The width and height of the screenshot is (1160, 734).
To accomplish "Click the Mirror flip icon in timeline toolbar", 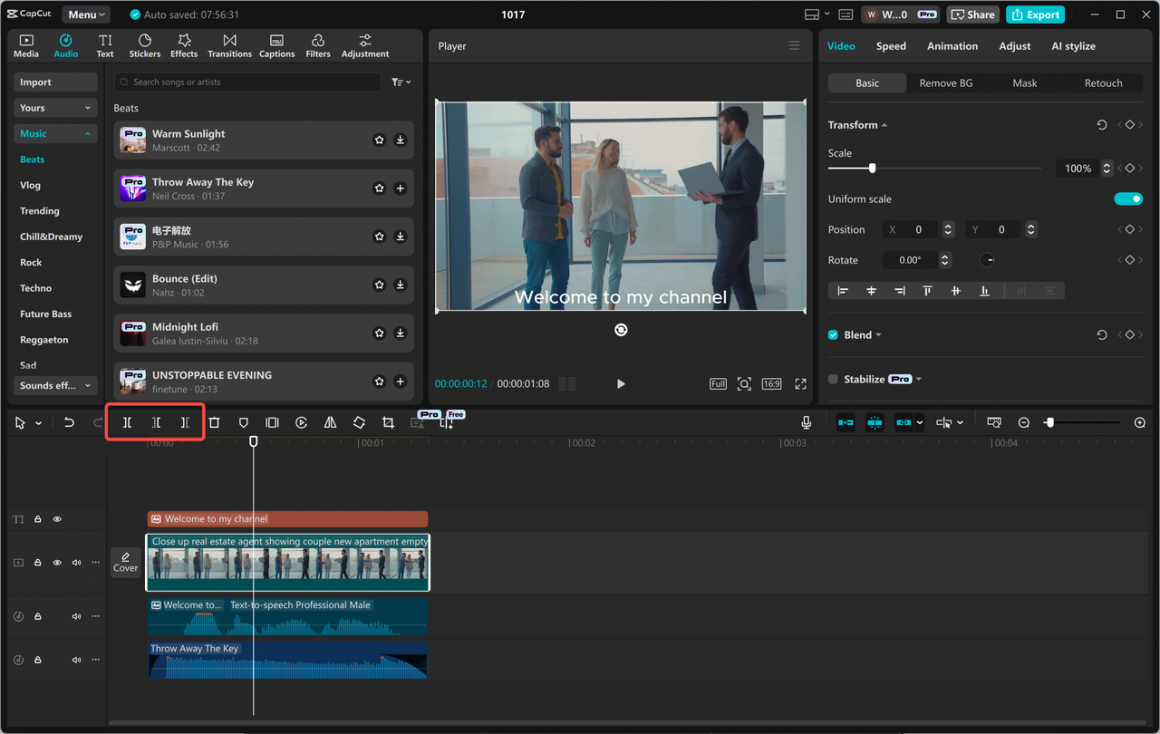I will (330, 423).
